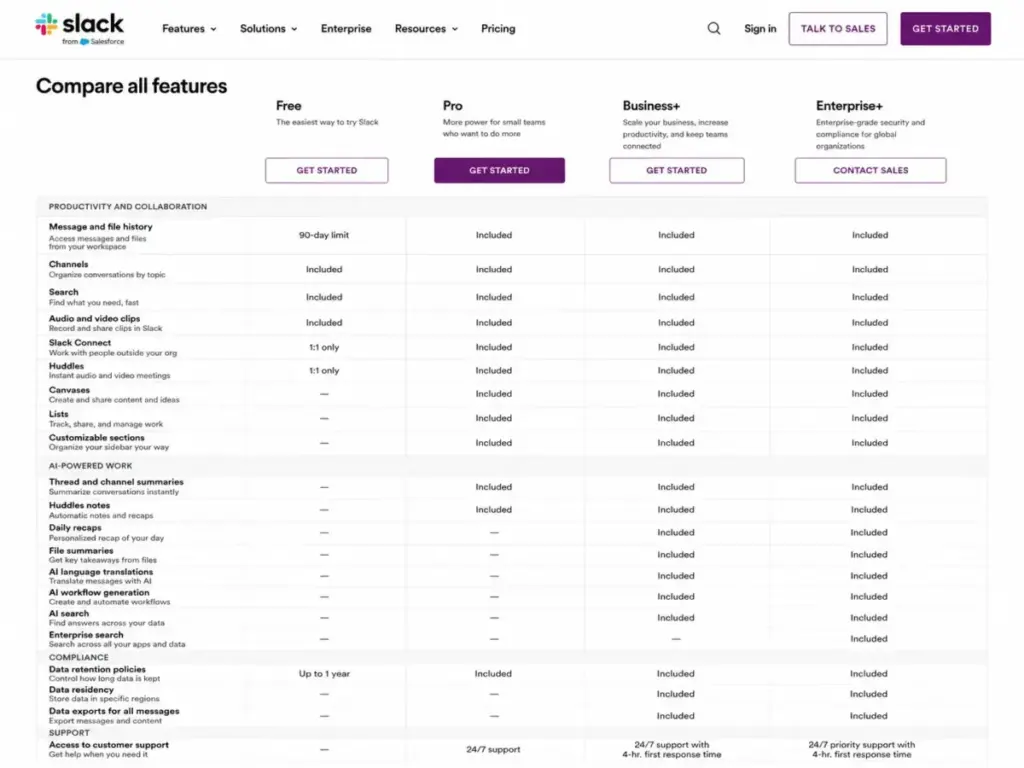1024x768 pixels.
Task: Click Enterprise+ Included cell for Enterprise search
Action: pos(869,639)
